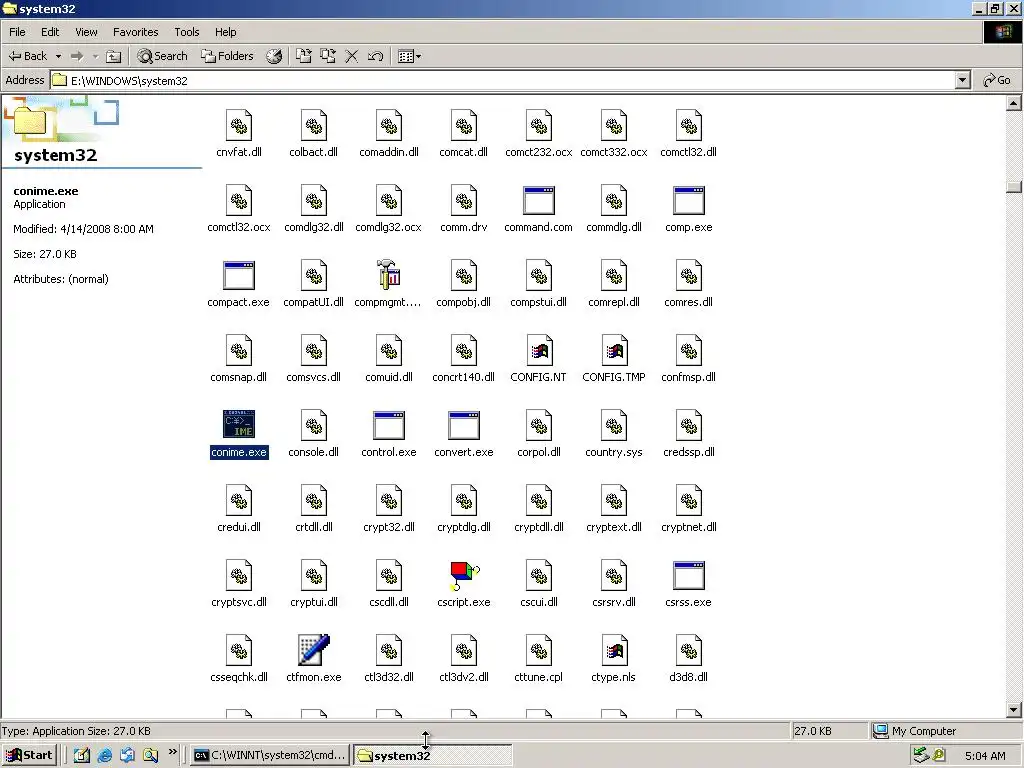
Task: Click the Move To toolbar icon
Action: click(304, 56)
